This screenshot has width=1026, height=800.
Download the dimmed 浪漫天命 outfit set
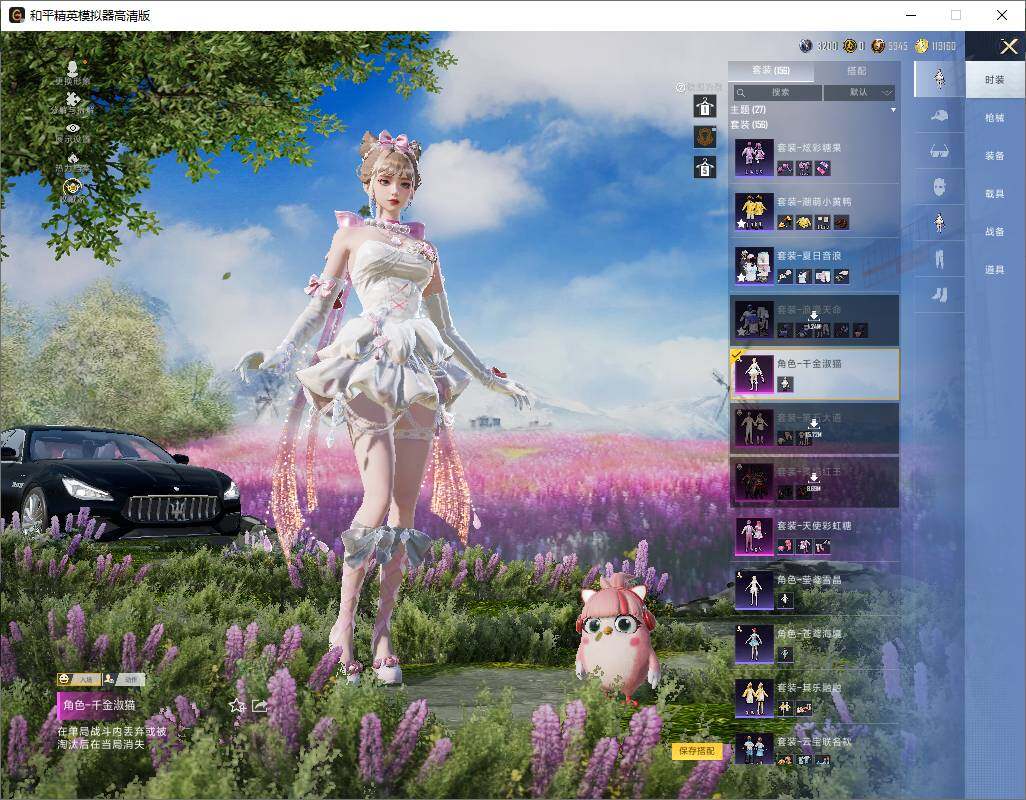click(x=814, y=319)
